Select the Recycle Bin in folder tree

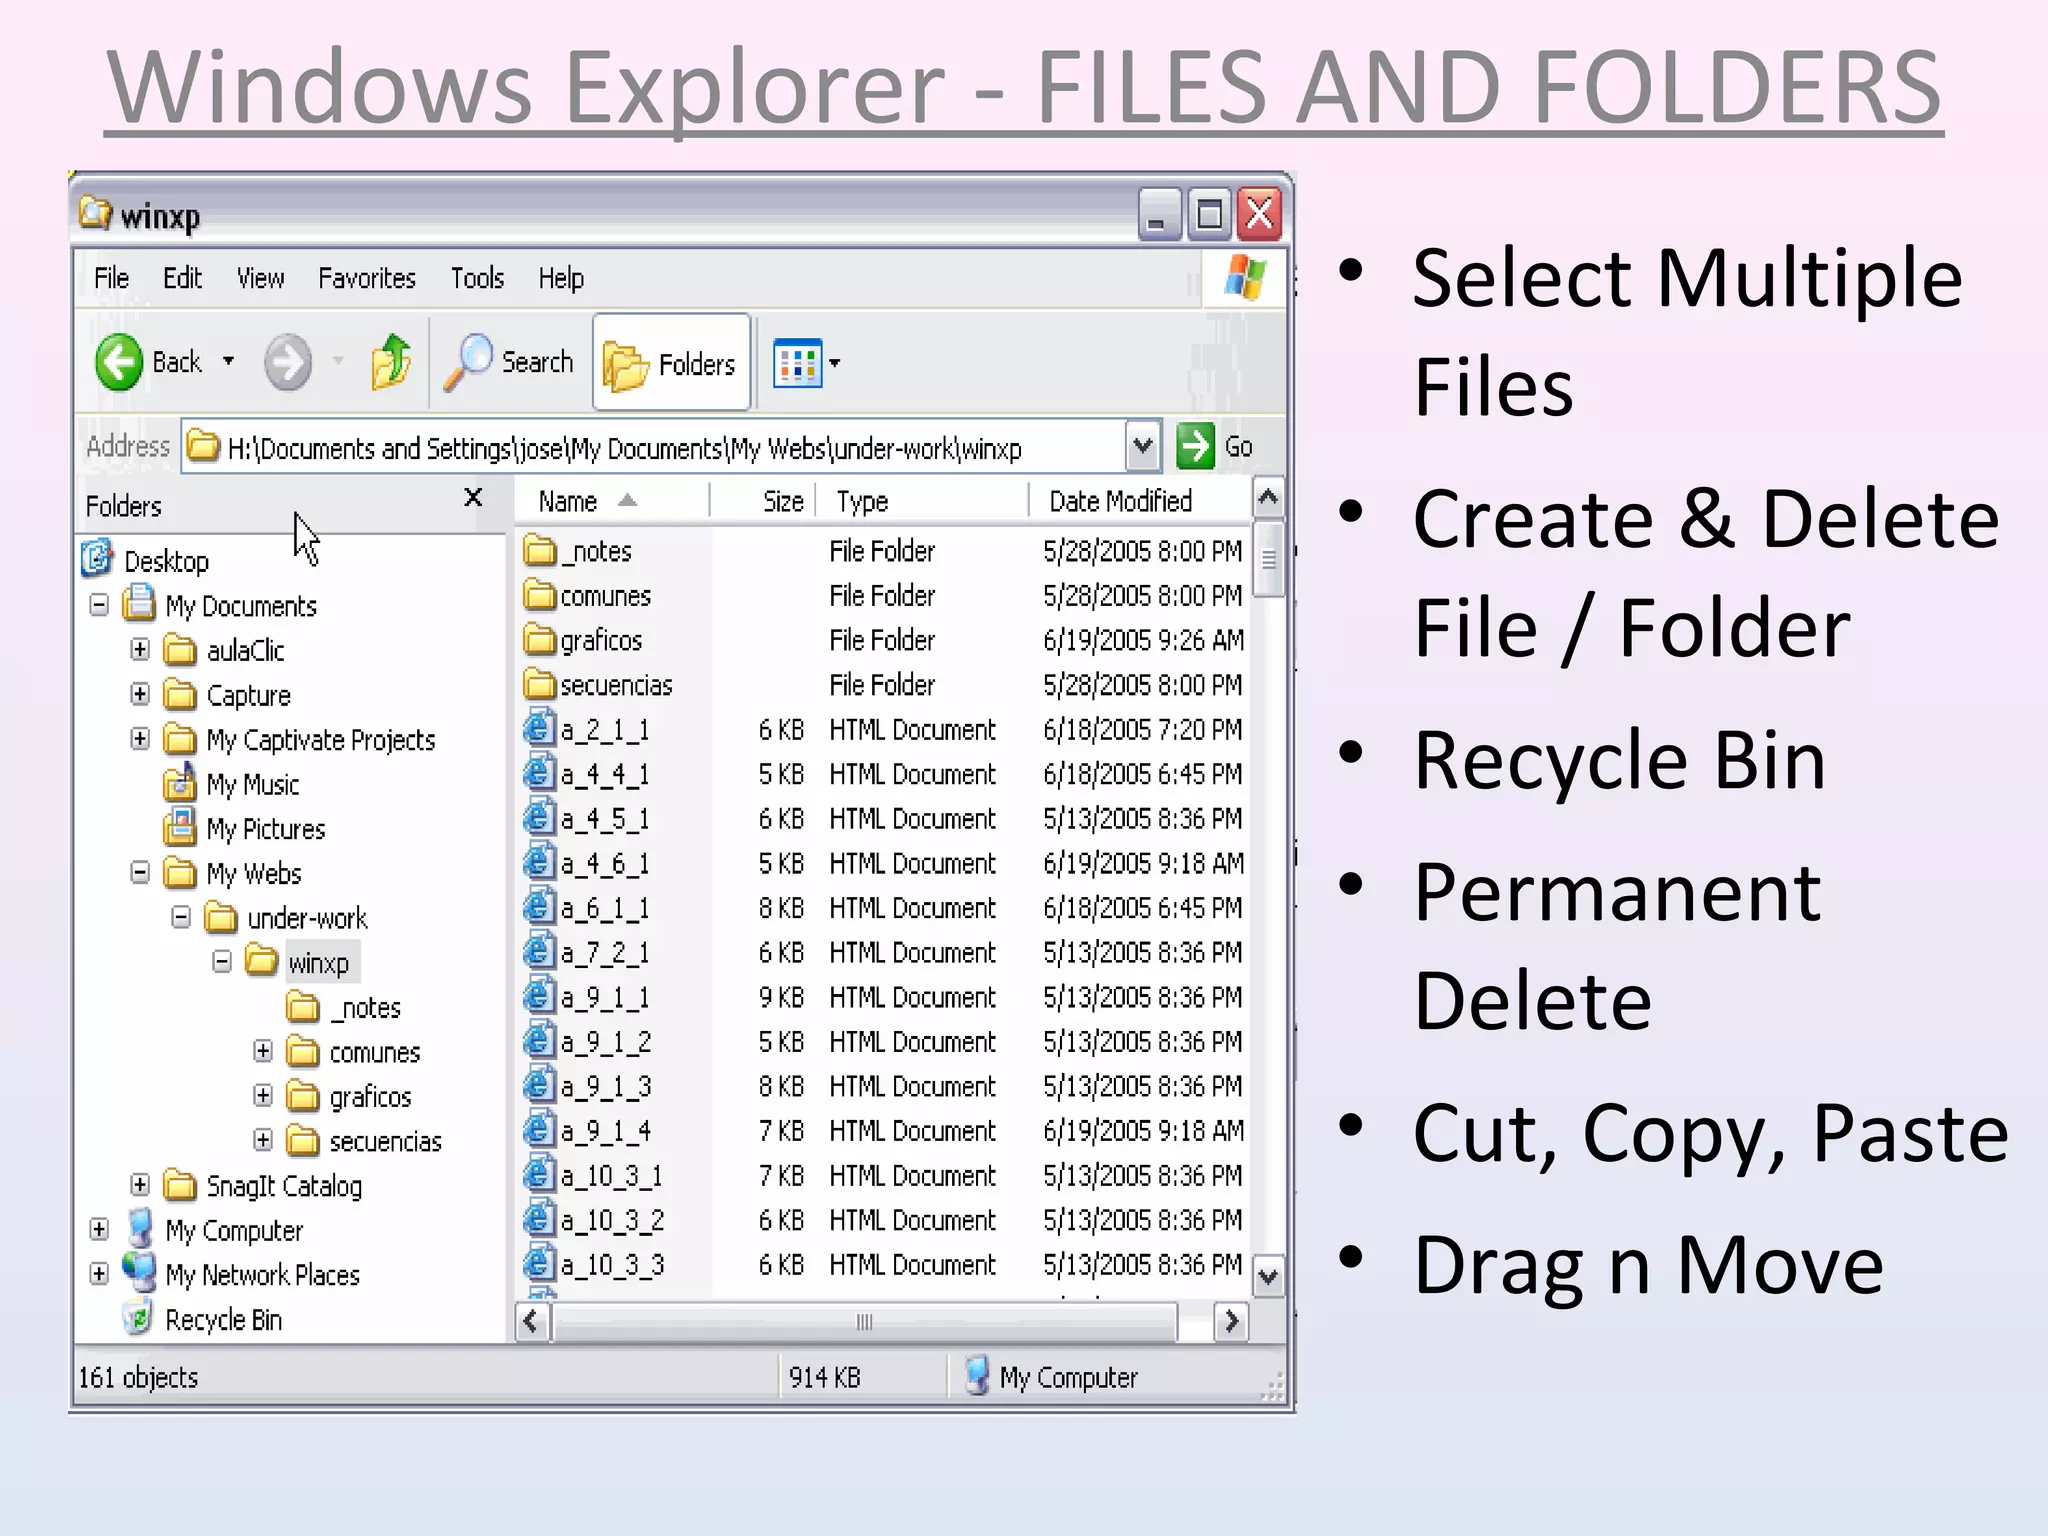point(223,1320)
